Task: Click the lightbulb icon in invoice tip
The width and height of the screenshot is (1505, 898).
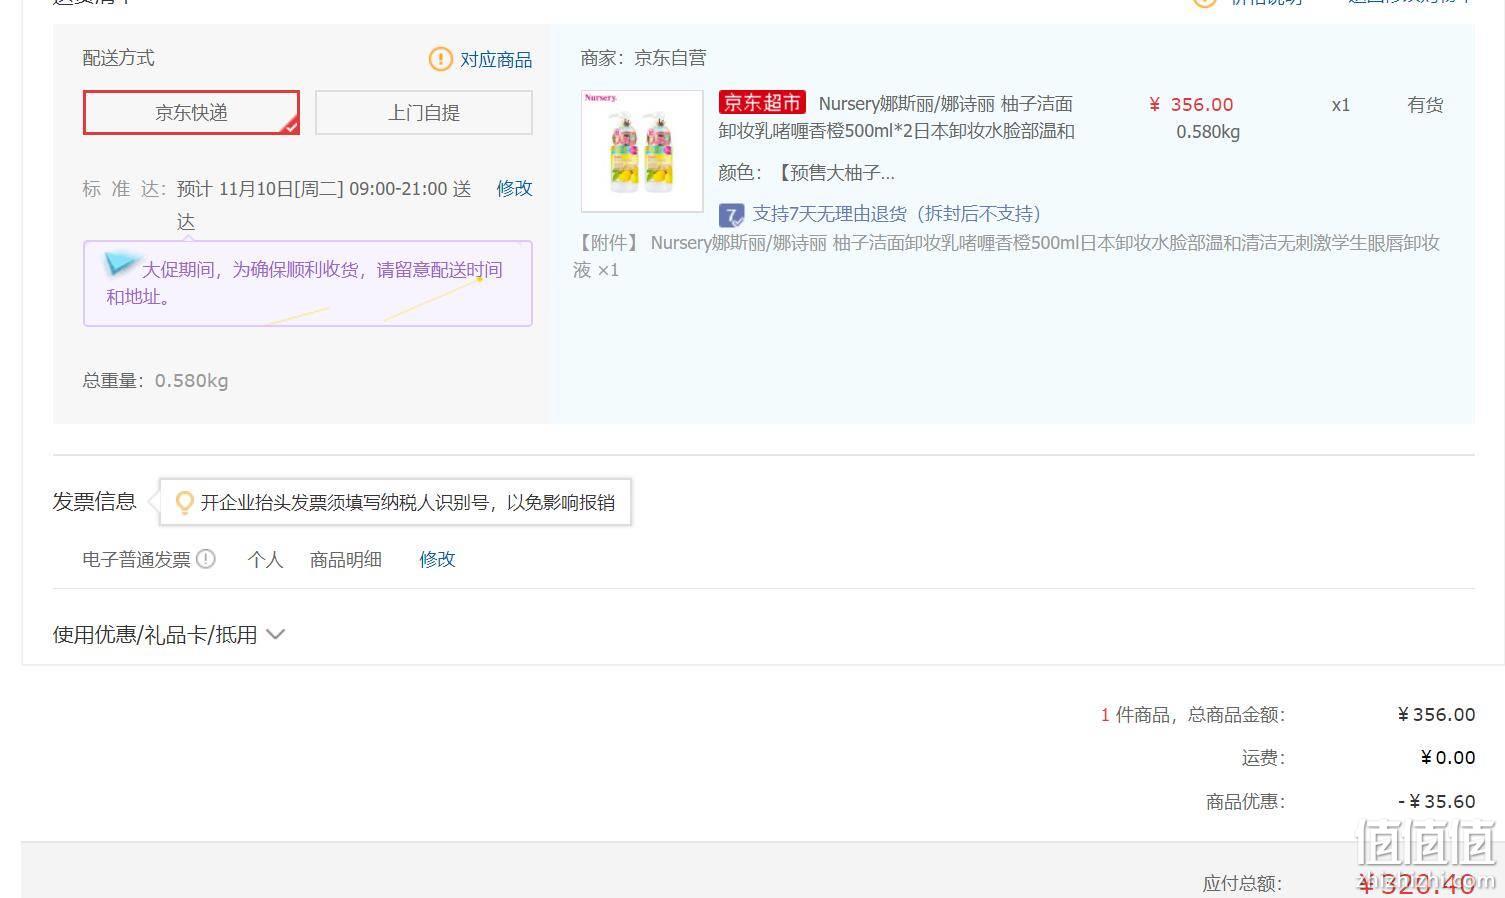Action: click(184, 502)
